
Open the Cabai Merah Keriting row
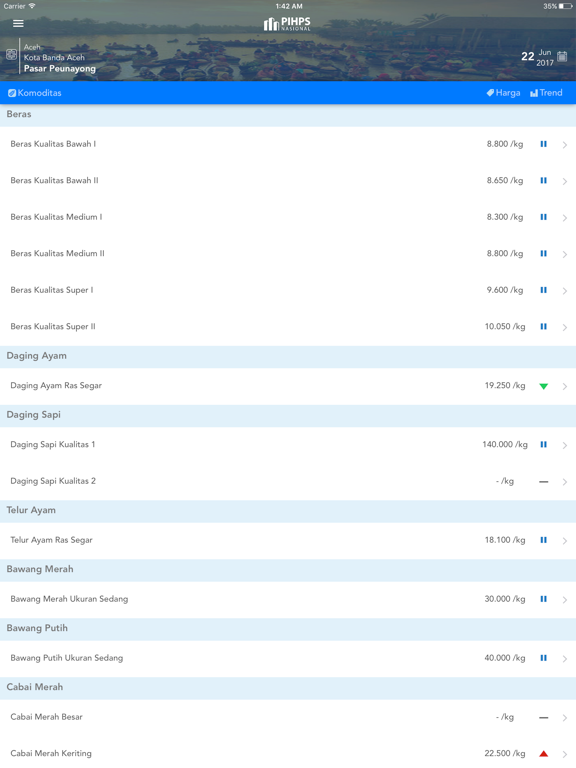tap(288, 753)
